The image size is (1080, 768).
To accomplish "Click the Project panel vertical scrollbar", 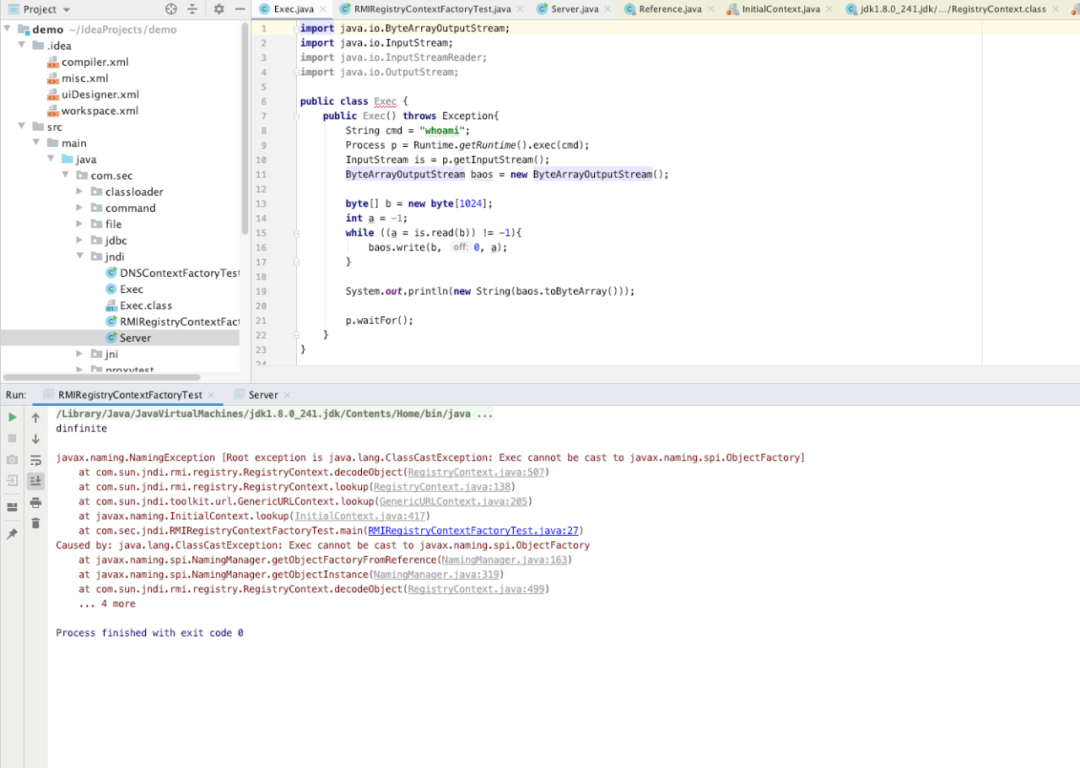I will click(x=245, y=129).
